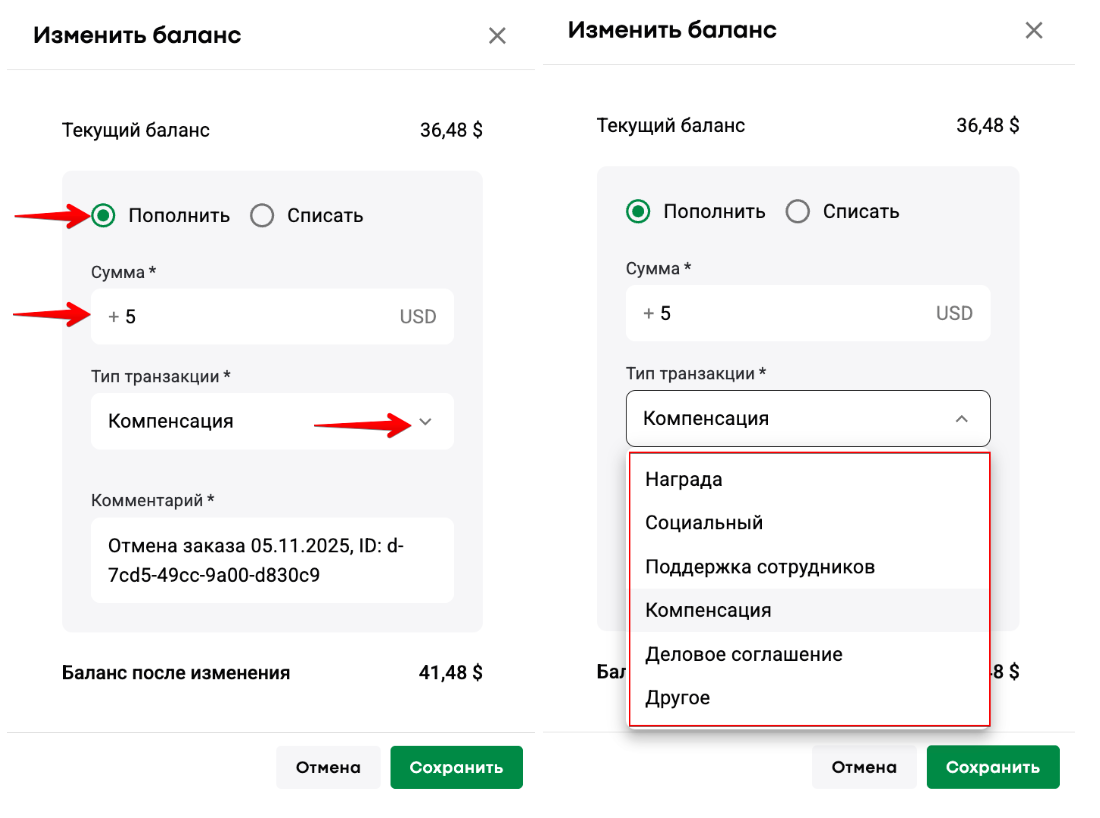Image resolution: width=1100 pixels, height=818 pixels.
Task: Pick Деловое соглашение transaction type
Action: point(744,654)
